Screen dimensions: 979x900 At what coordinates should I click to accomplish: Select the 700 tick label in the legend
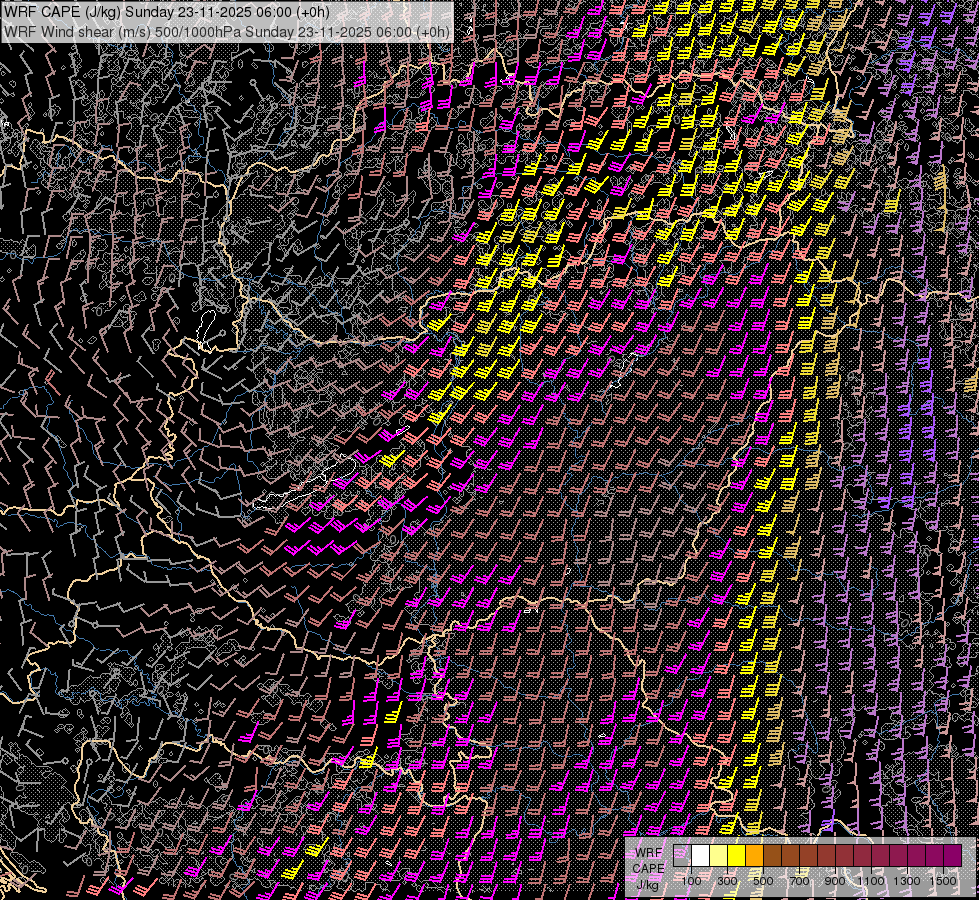(800, 881)
